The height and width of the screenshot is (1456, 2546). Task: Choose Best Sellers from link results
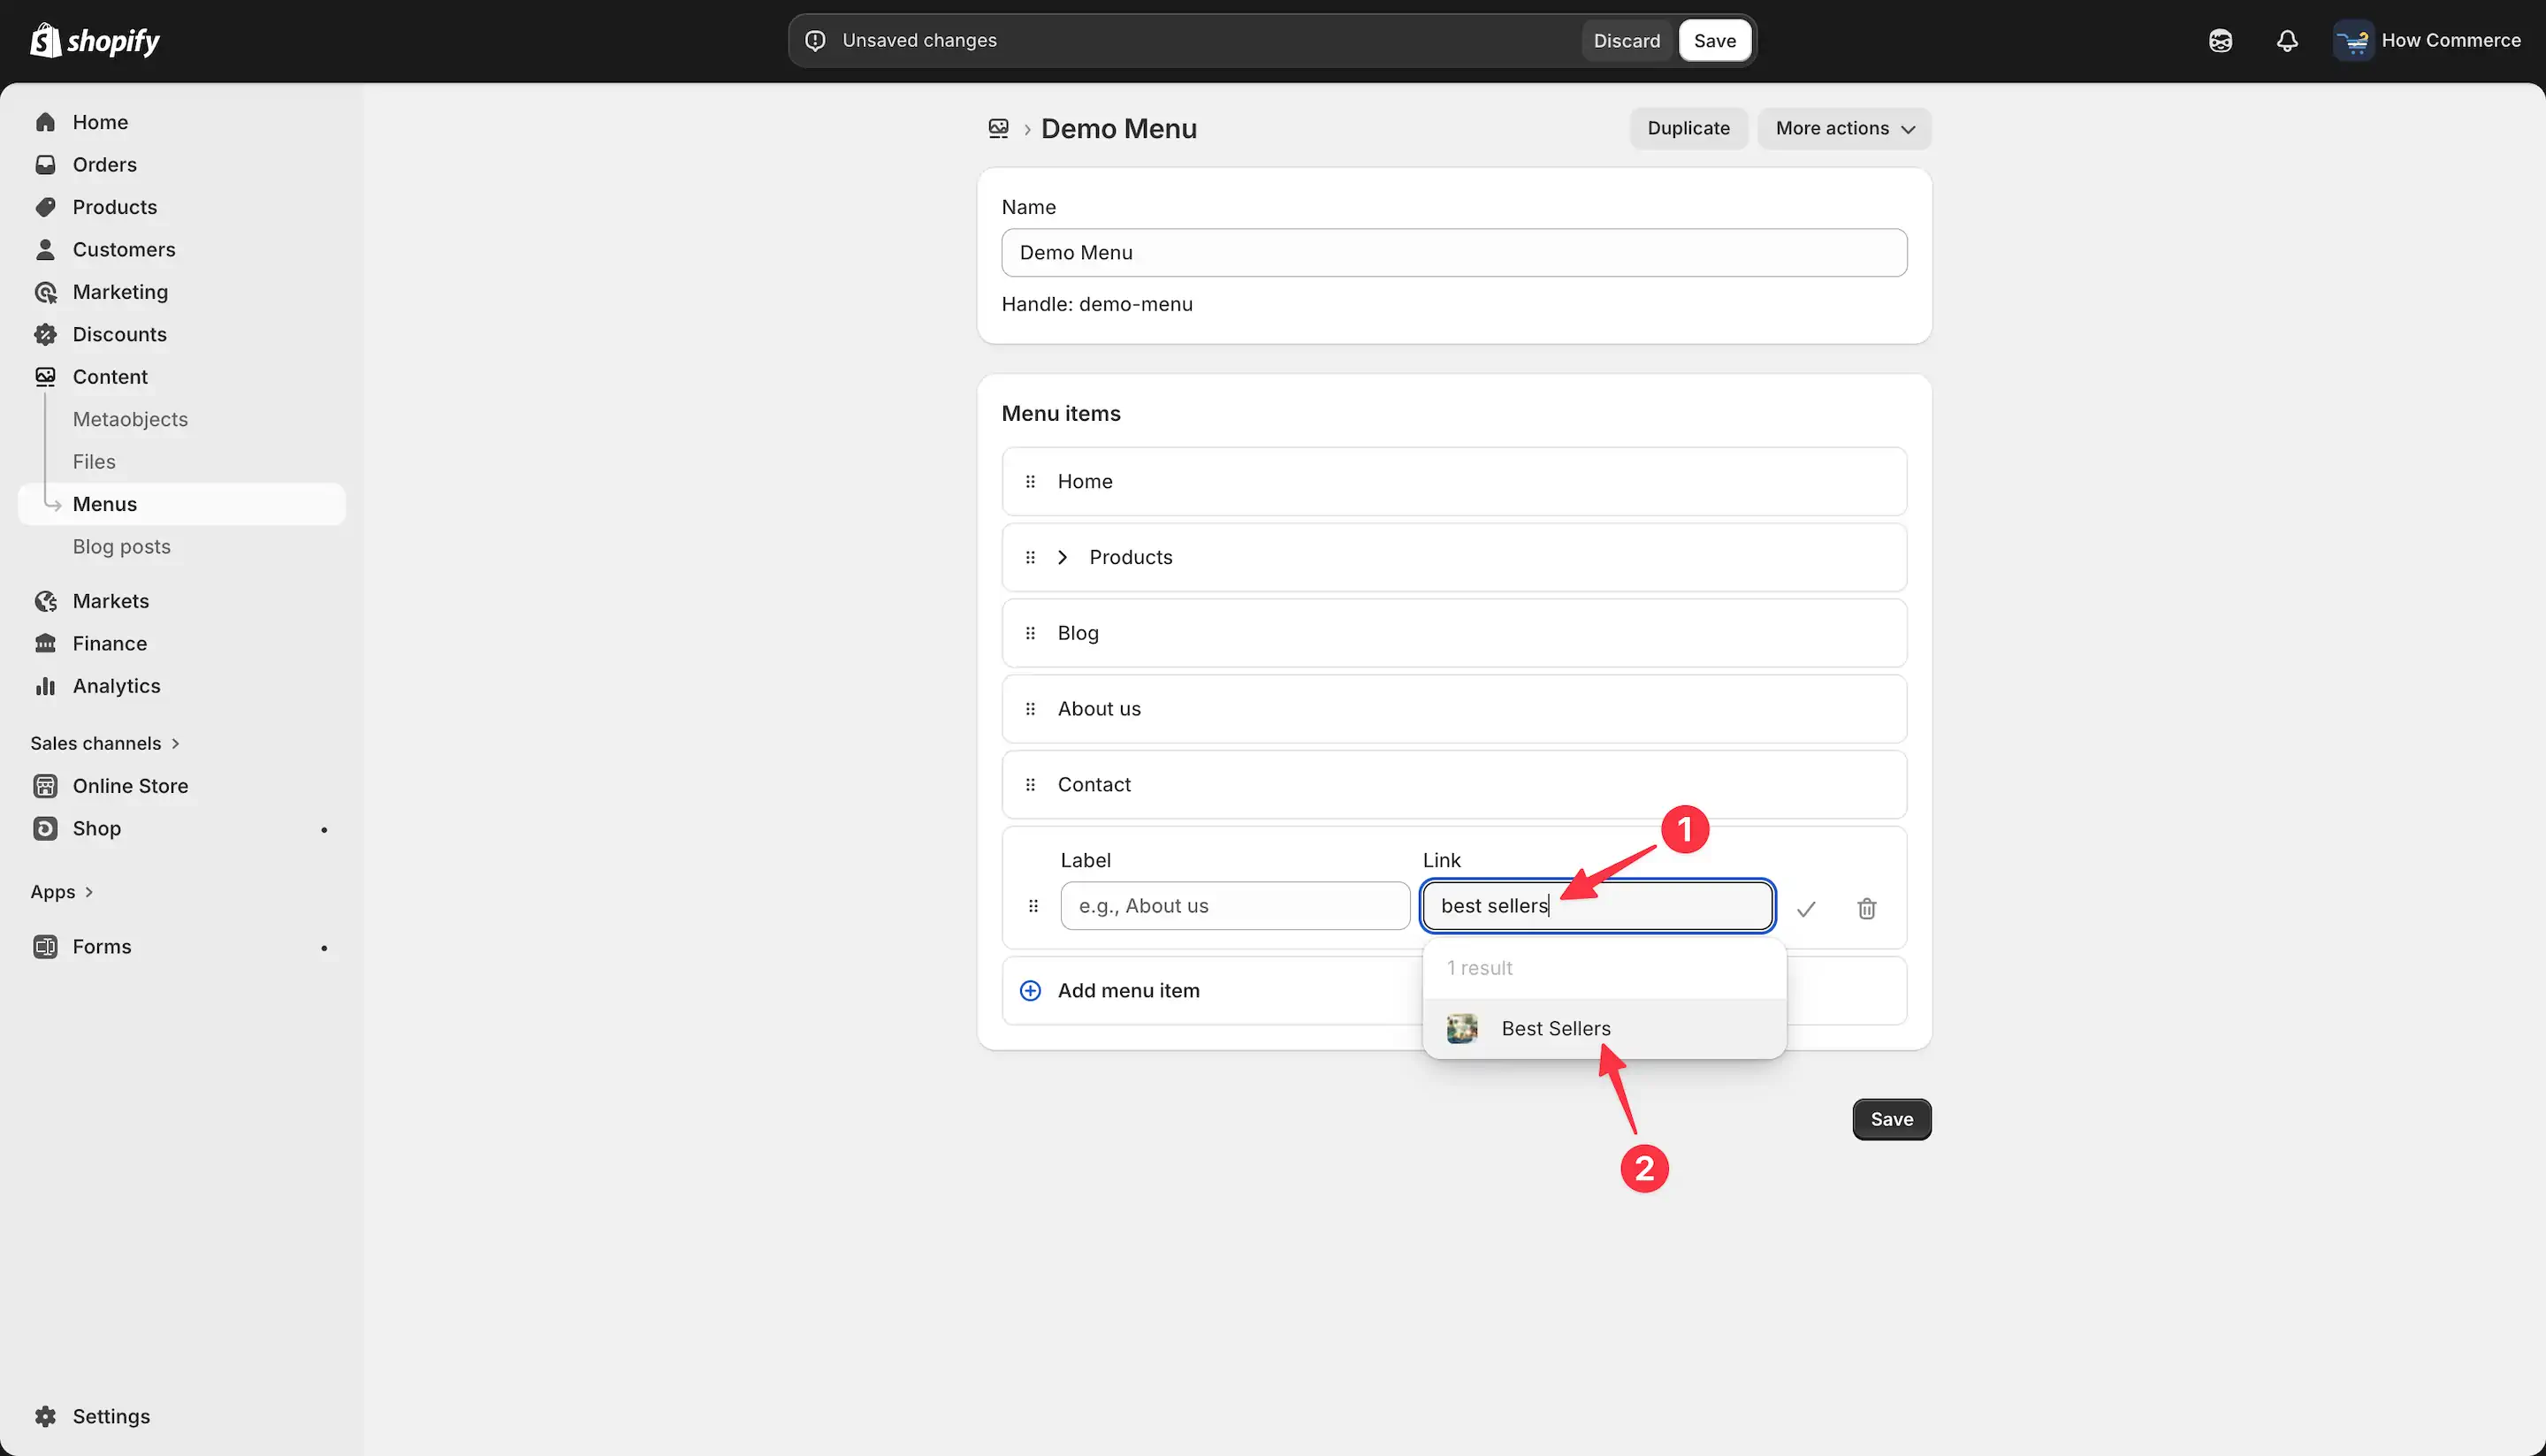click(1604, 1029)
